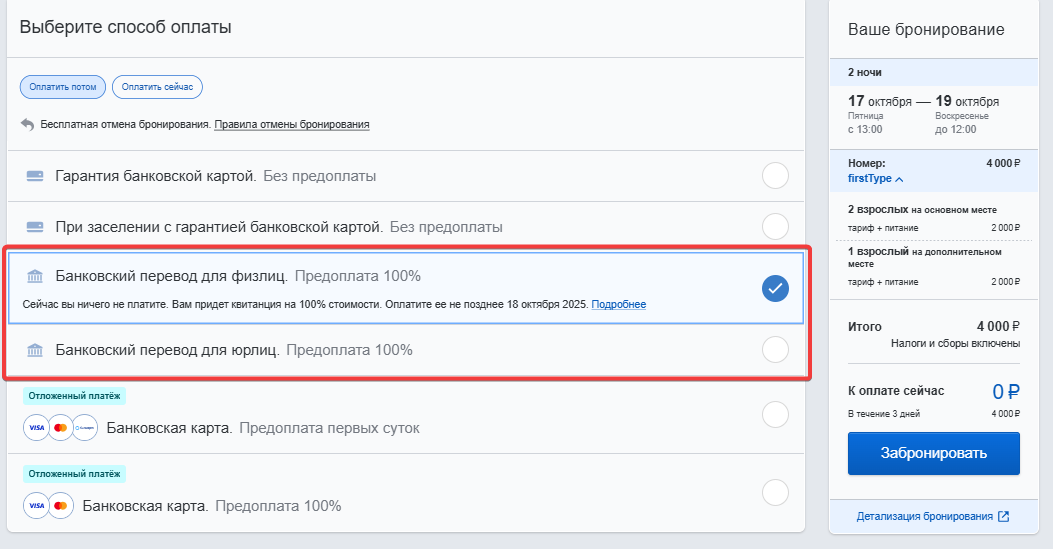Click the bank building icon for 'юрлиц' transfer
The image size is (1053, 549).
(35, 350)
